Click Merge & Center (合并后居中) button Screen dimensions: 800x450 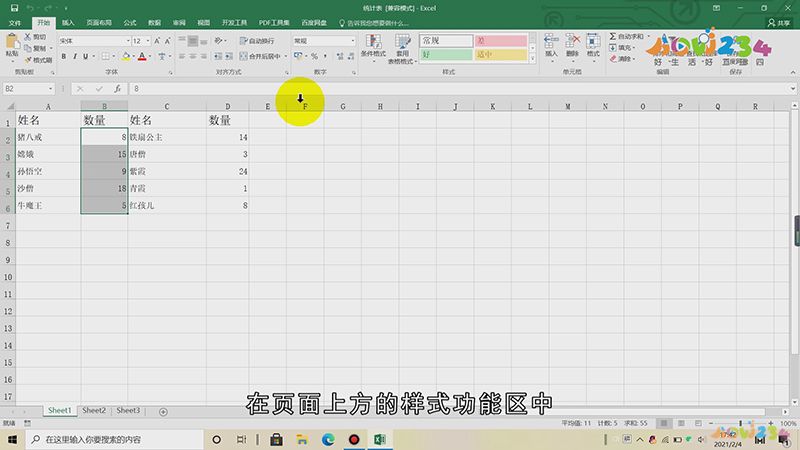[x=260, y=56]
